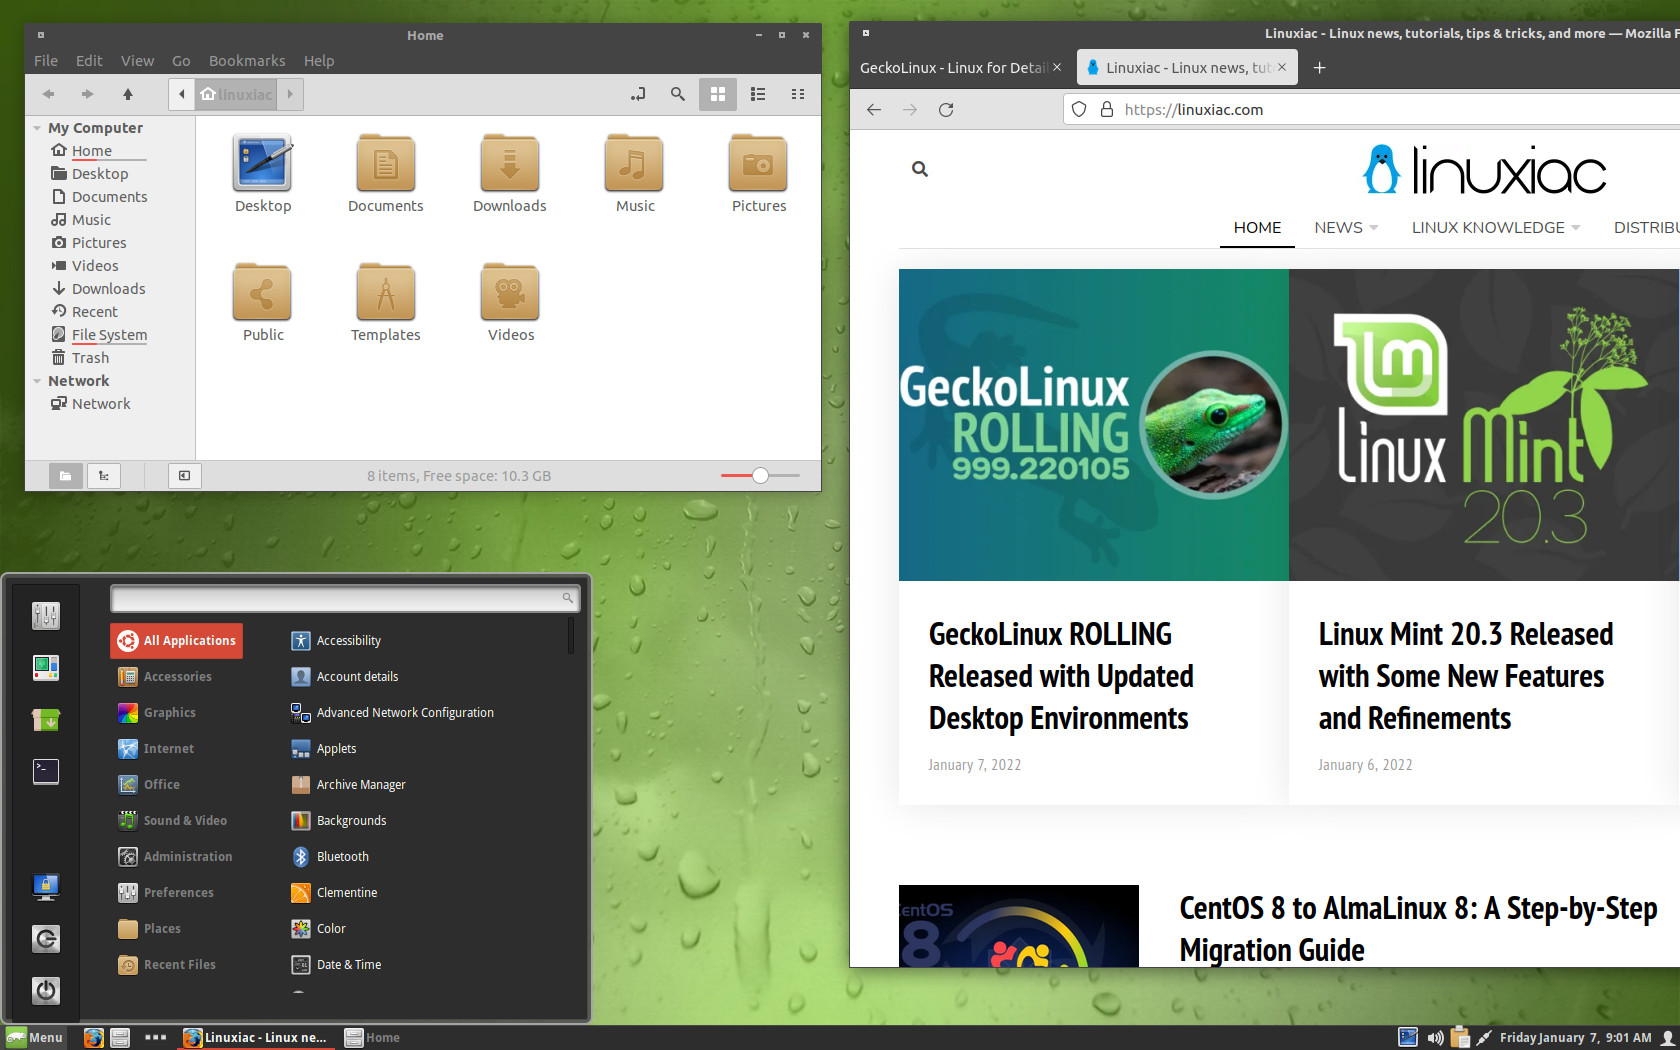Viewport: 1680px width, 1050px height.
Task: Click the application list scrollbar
Action: (x=571, y=635)
